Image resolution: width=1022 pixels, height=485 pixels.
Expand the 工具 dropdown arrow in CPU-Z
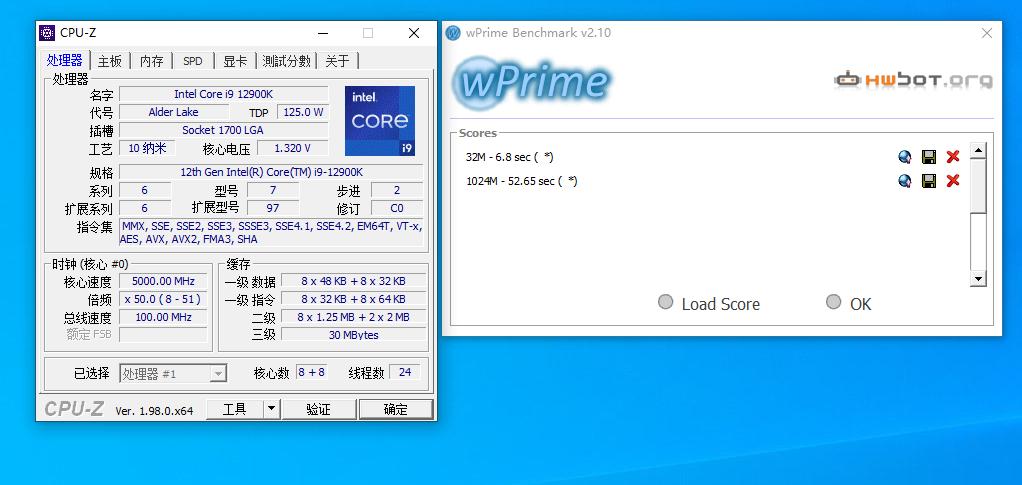[x=272, y=409]
